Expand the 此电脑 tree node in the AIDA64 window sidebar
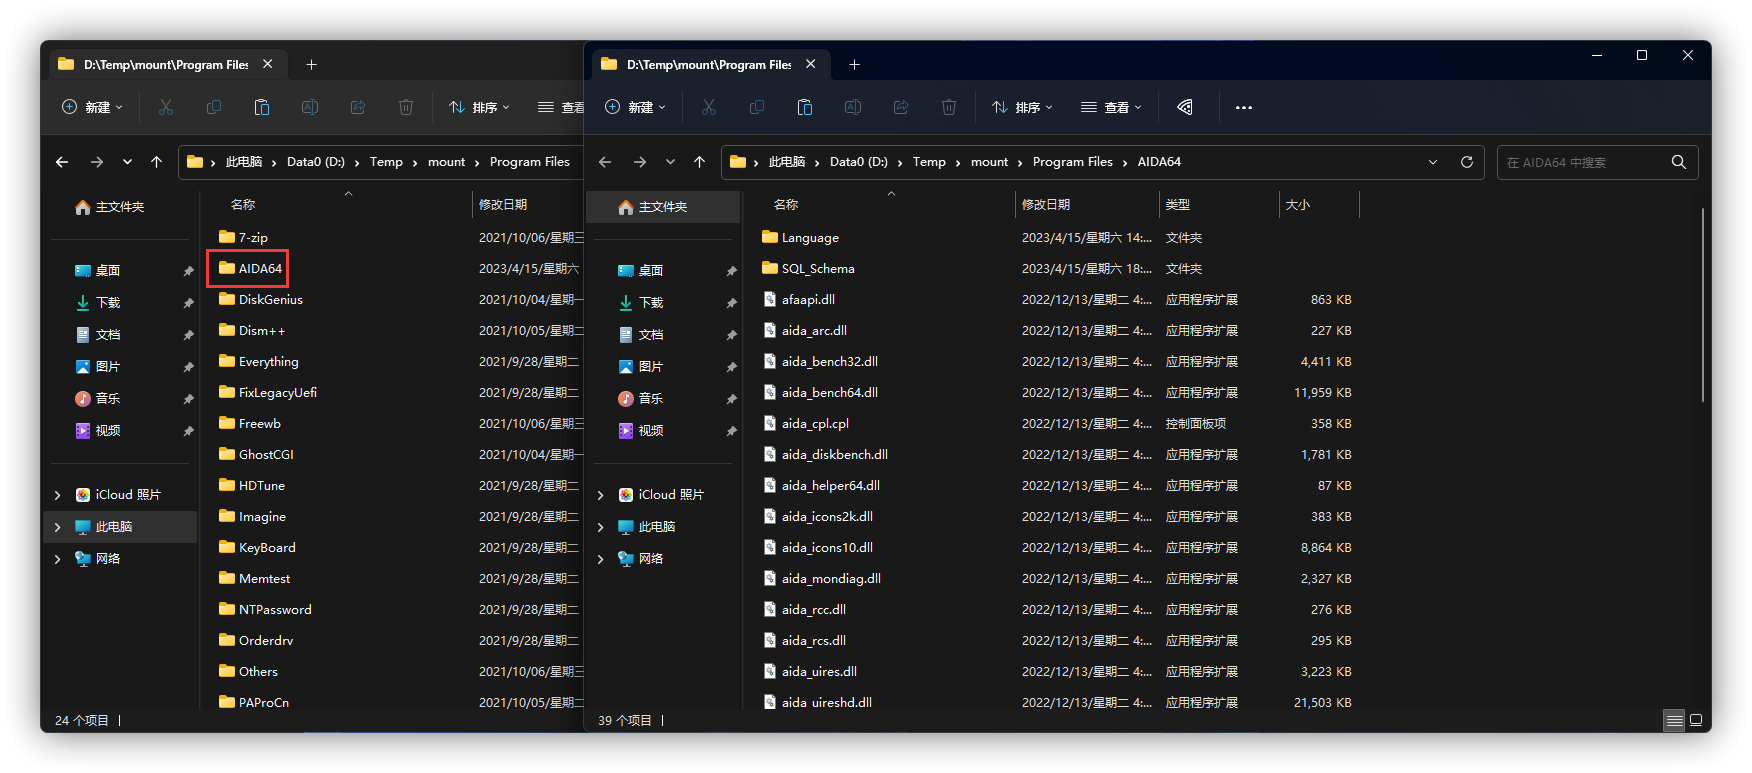 coord(600,527)
